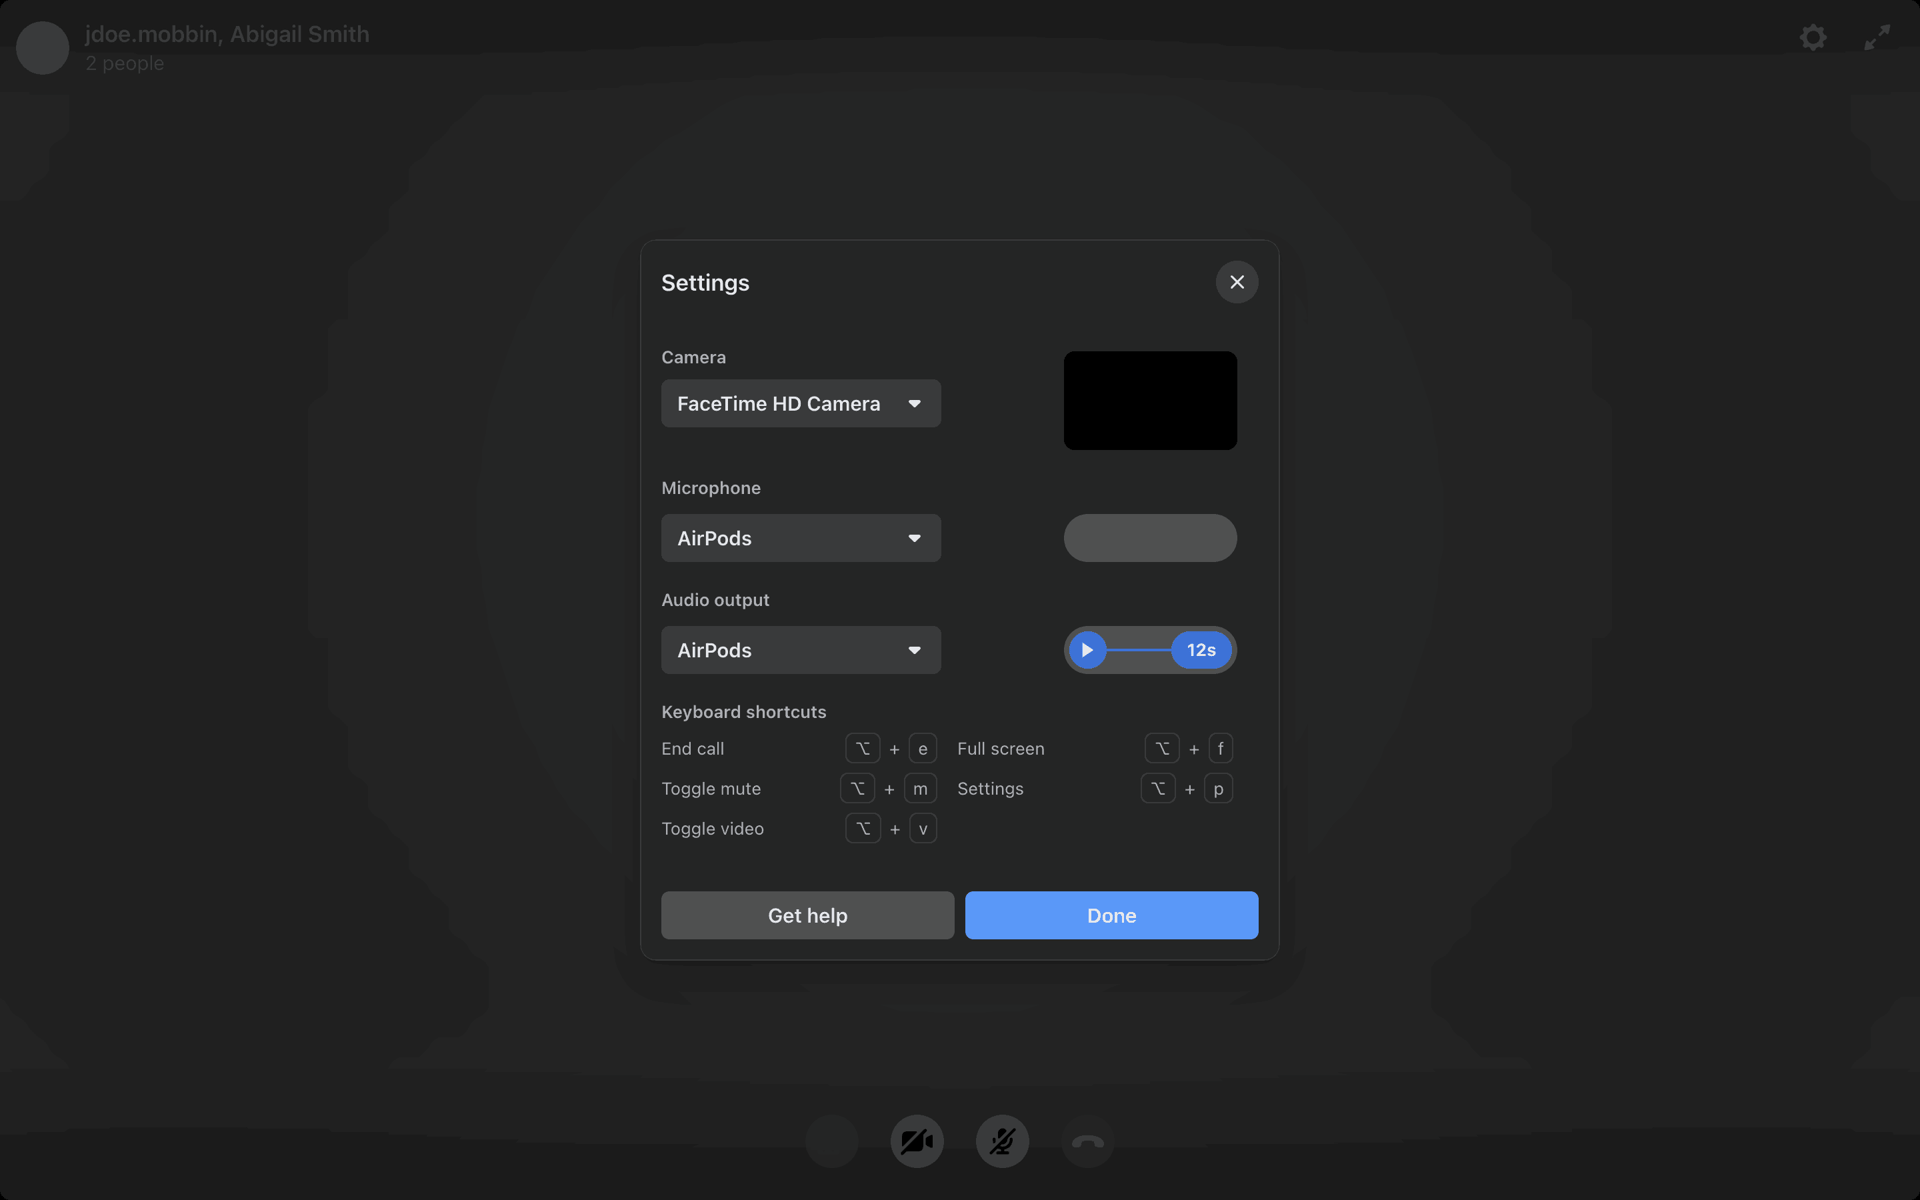The height and width of the screenshot is (1200, 1920).
Task: Click the option key next to Toggle mute
Action: 858,788
